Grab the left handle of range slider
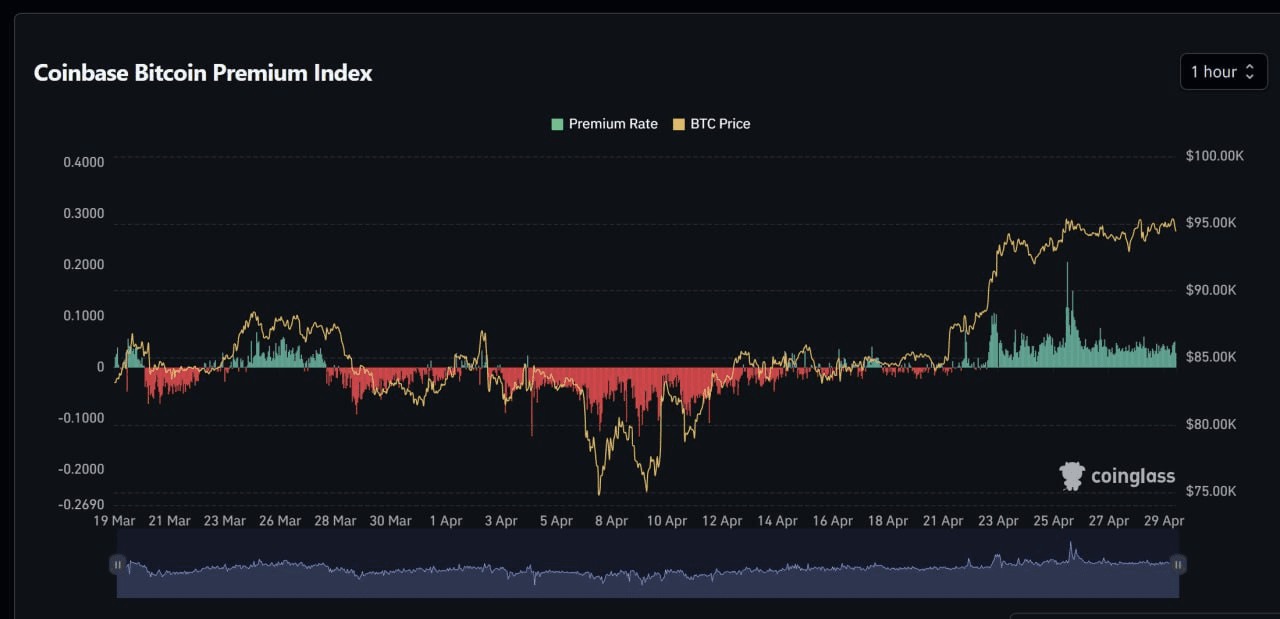1280x619 pixels. pos(118,565)
